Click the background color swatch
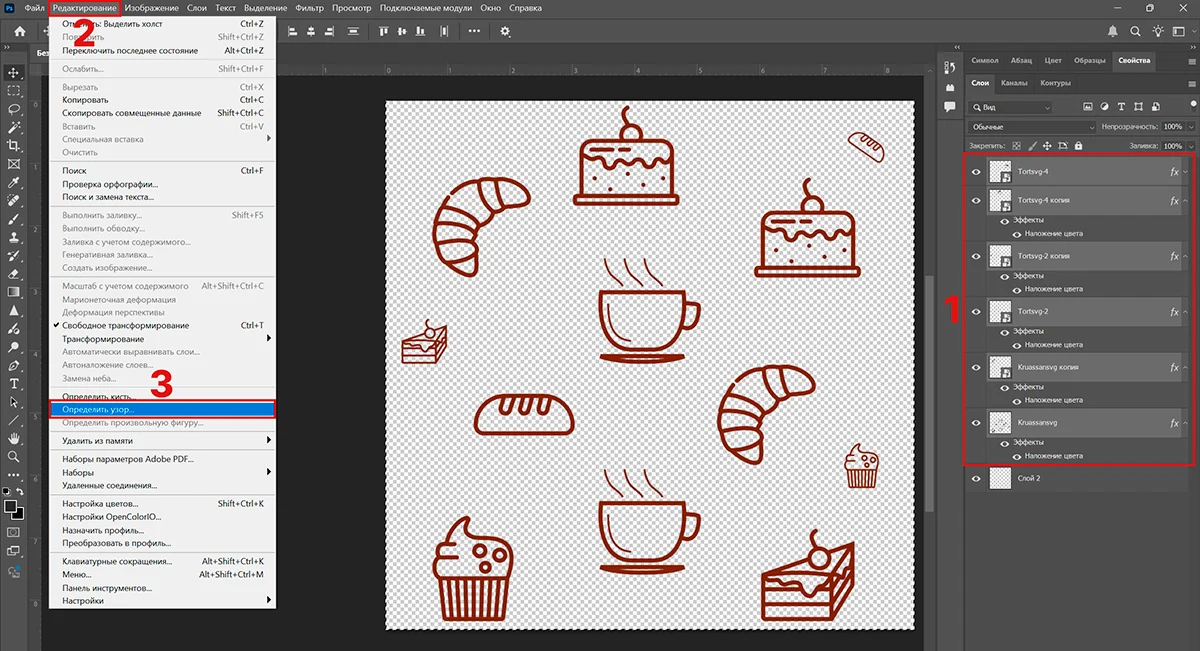This screenshot has height=651, width=1200. 19,515
